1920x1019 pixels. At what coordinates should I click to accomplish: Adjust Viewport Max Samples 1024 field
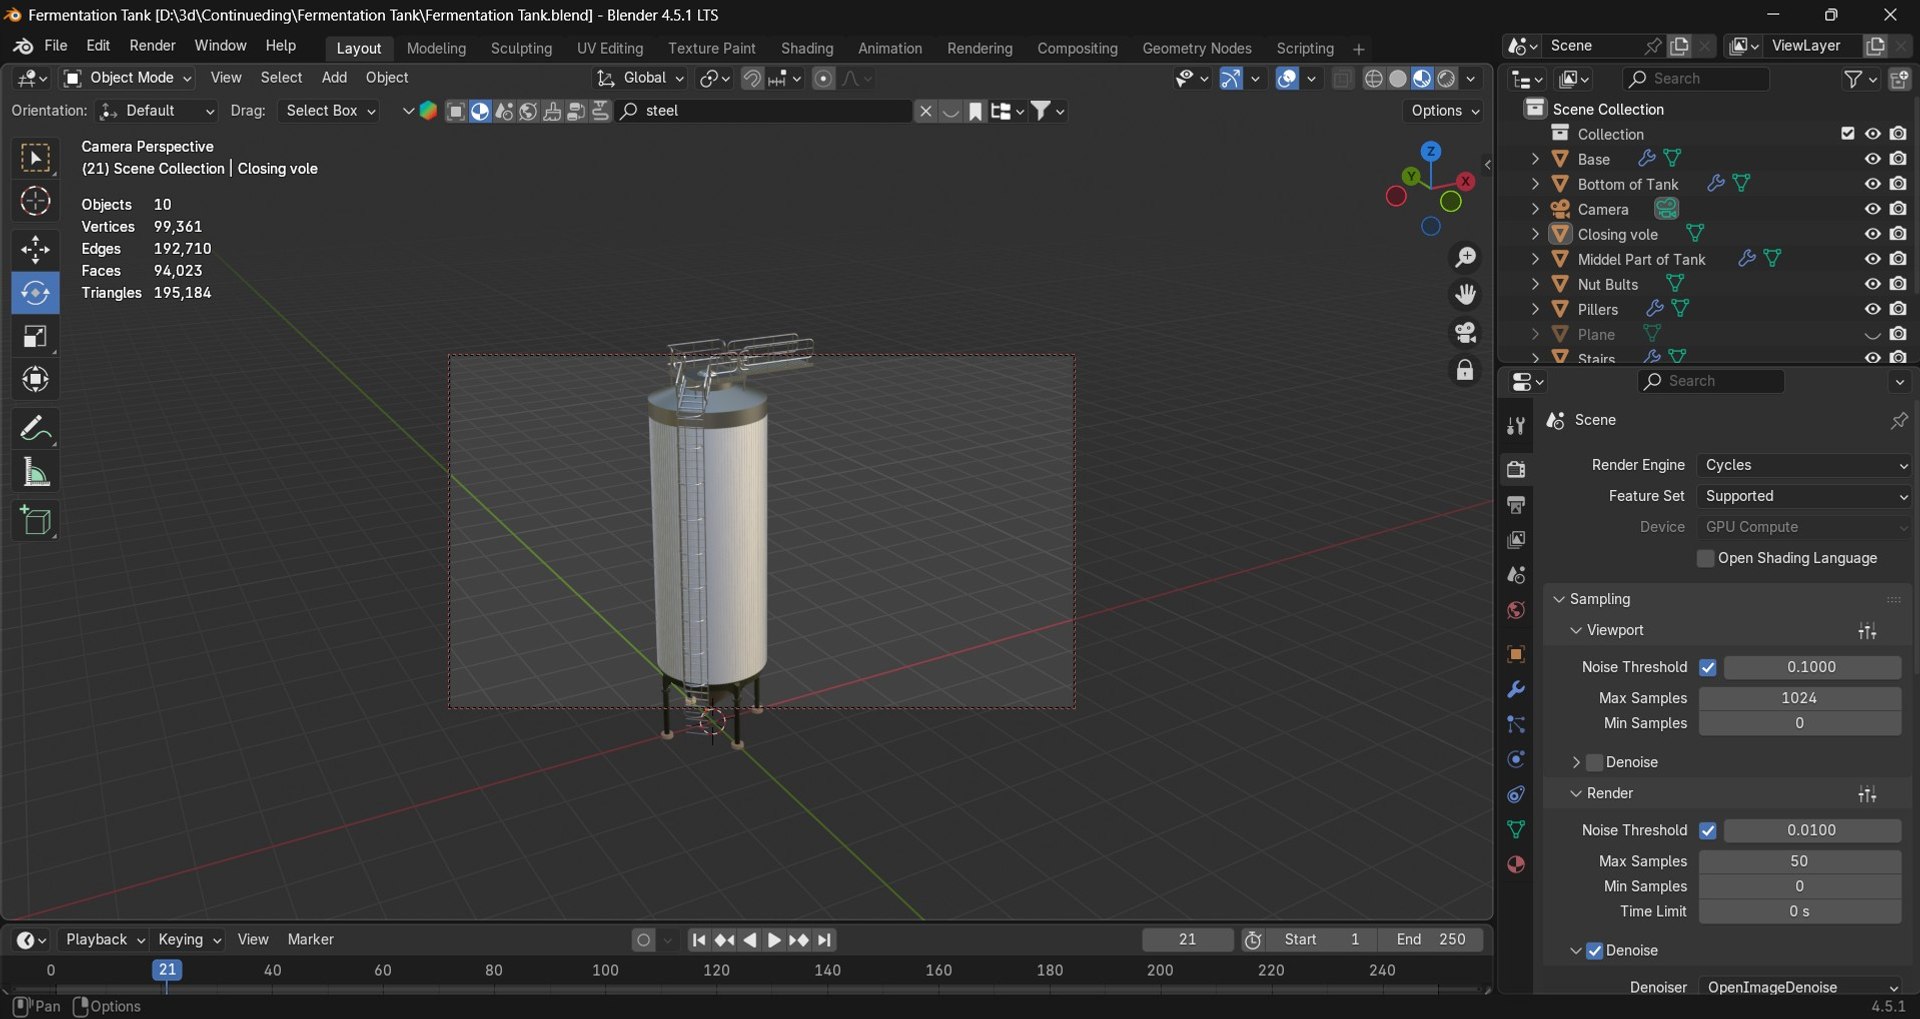point(1800,698)
